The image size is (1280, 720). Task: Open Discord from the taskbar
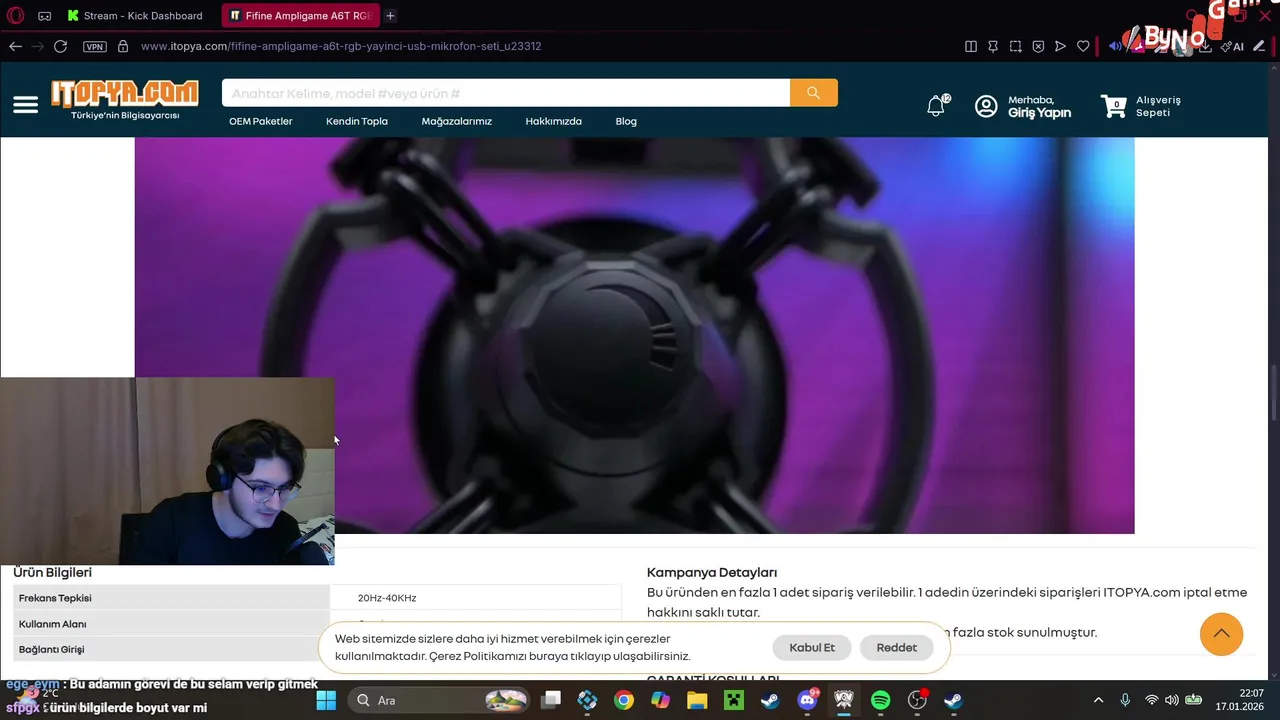(x=807, y=700)
